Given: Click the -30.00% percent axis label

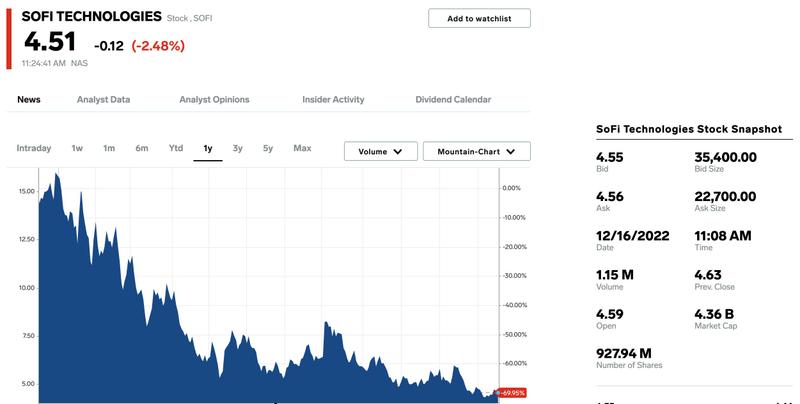Looking at the screenshot, I should [514, 276].
